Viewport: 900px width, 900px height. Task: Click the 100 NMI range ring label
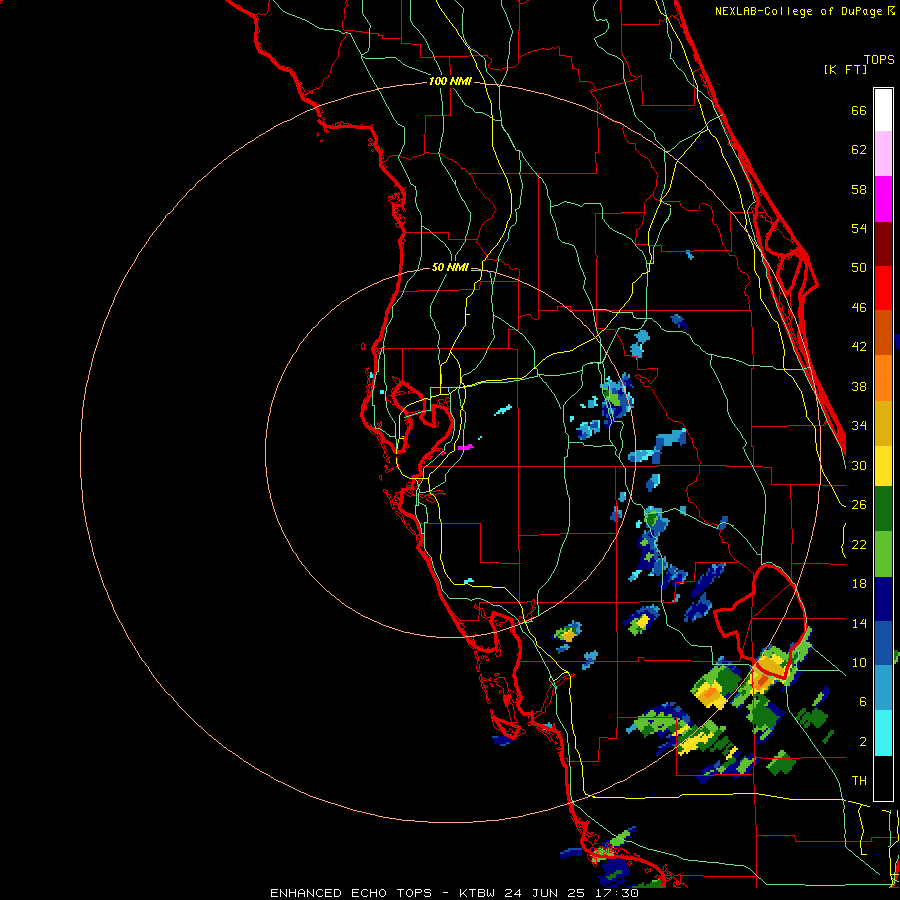pos(450,82)
